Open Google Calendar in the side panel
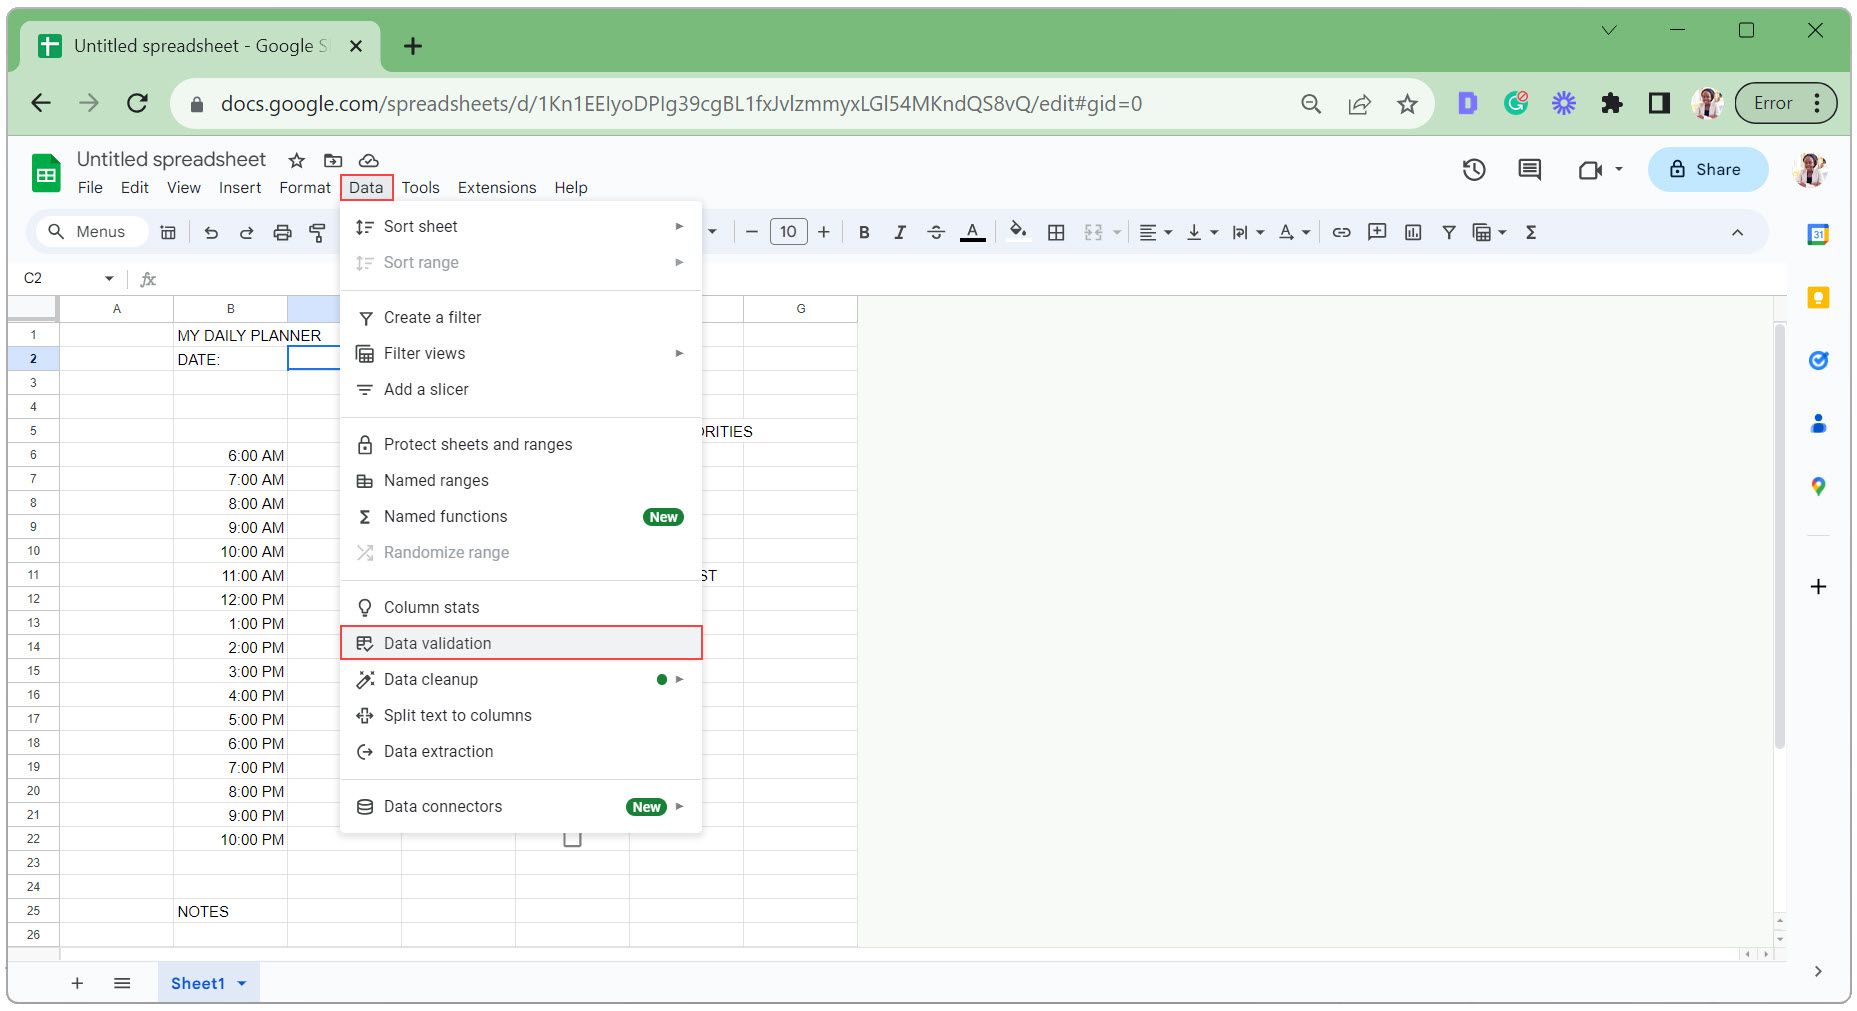This screenshot has width=1857, height=1011. [1818, 232]
